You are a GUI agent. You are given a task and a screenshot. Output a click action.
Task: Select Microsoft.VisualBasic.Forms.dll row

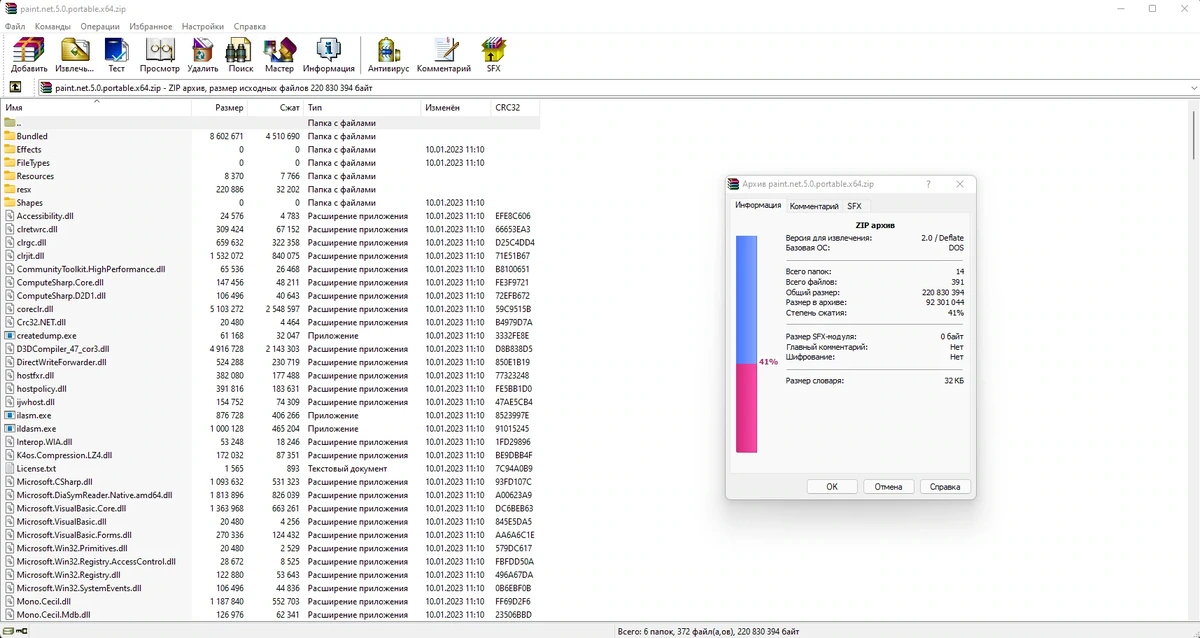pos(270,535)
